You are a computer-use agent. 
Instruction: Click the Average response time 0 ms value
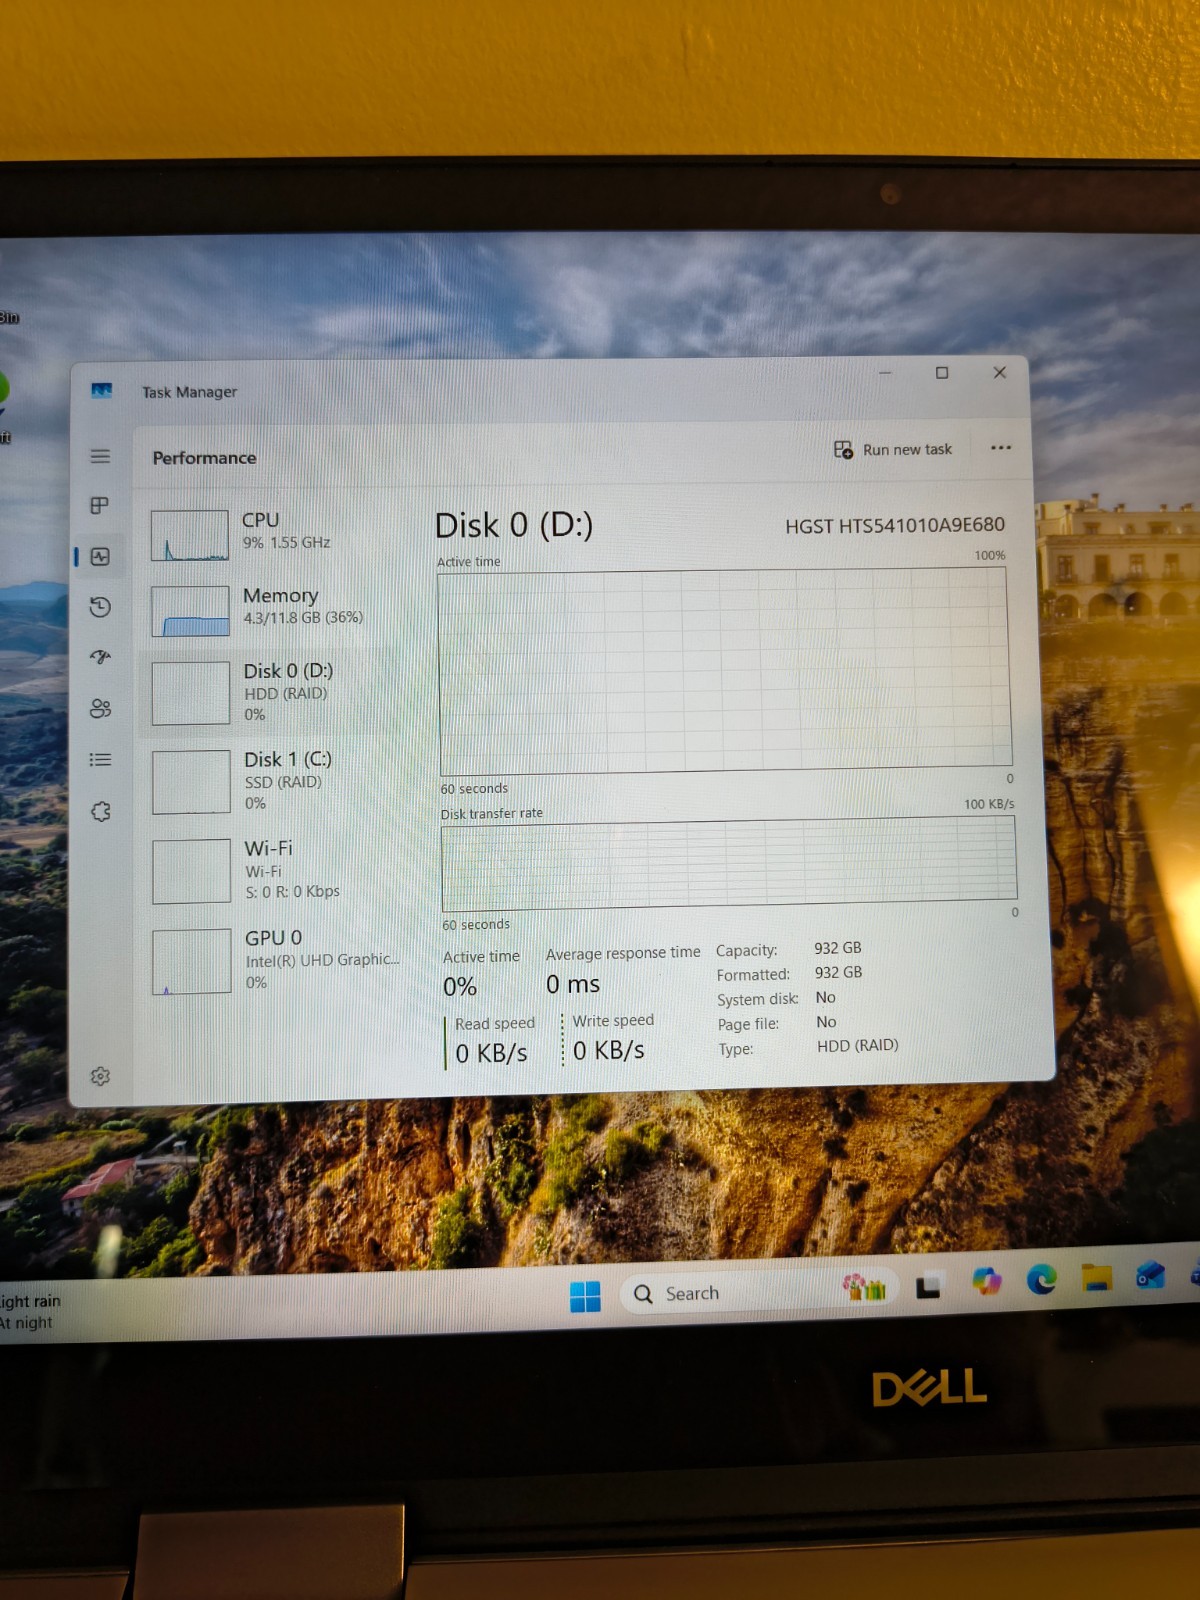coord(573,985)
